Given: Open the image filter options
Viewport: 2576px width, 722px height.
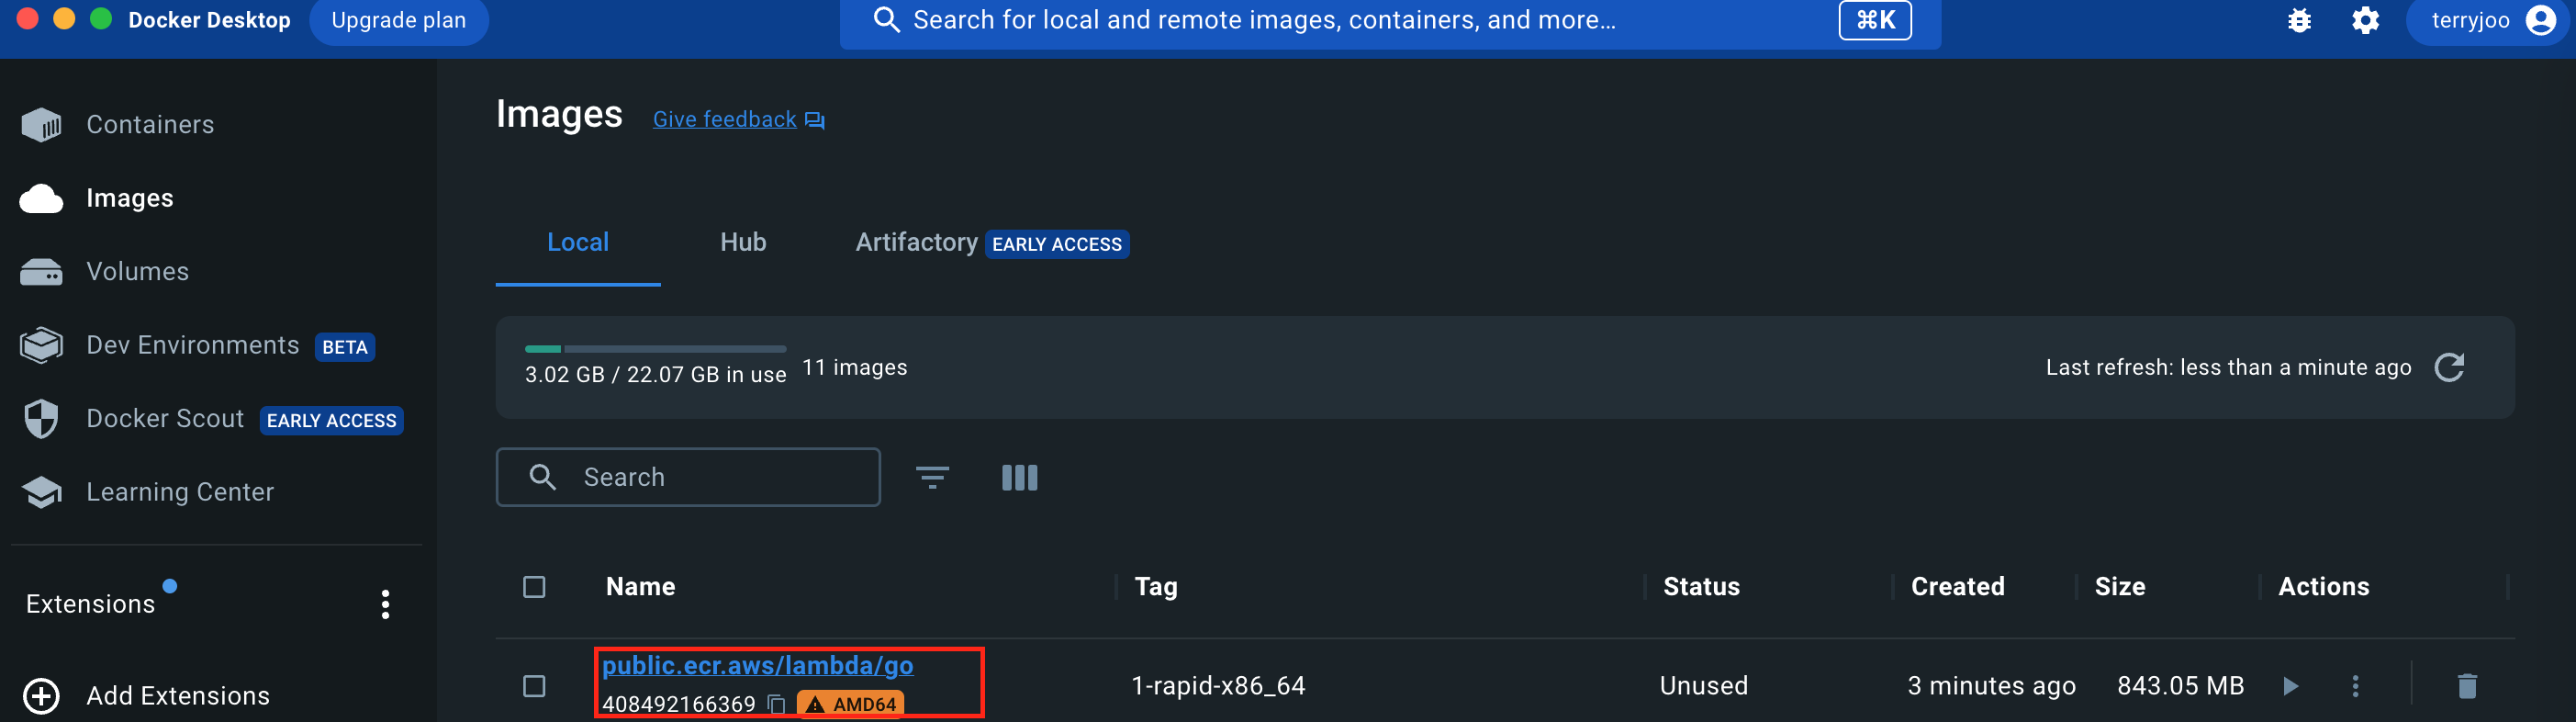Looking at the screenshot, I should [x=932, y=478].
